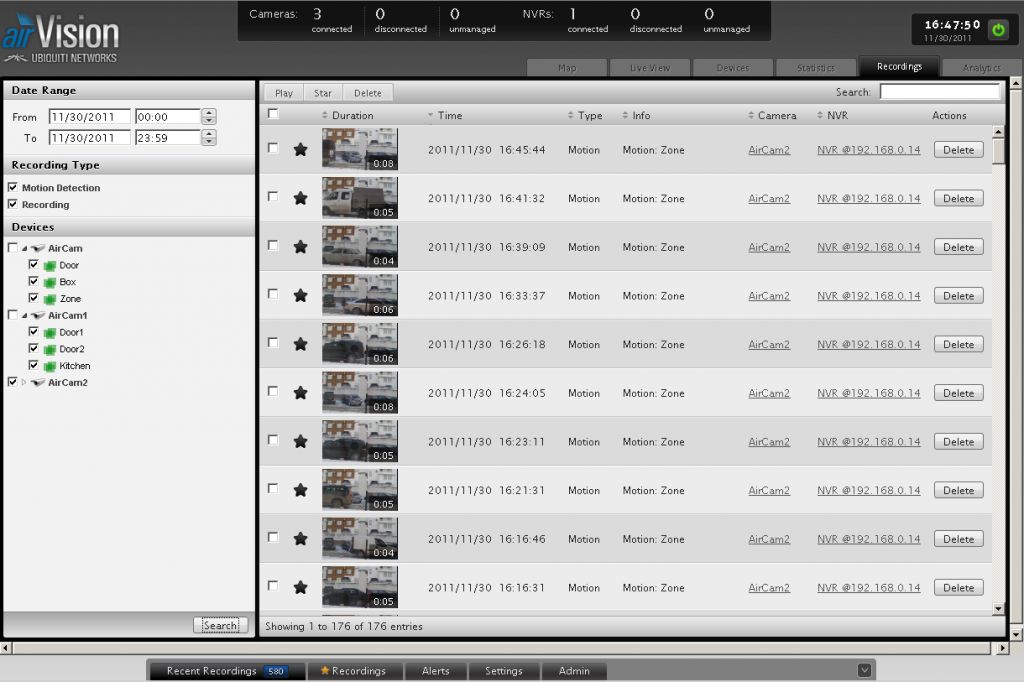Collapse the AirCam1 device tree
Screen dimensions: 1024x682
click(24, 316)
